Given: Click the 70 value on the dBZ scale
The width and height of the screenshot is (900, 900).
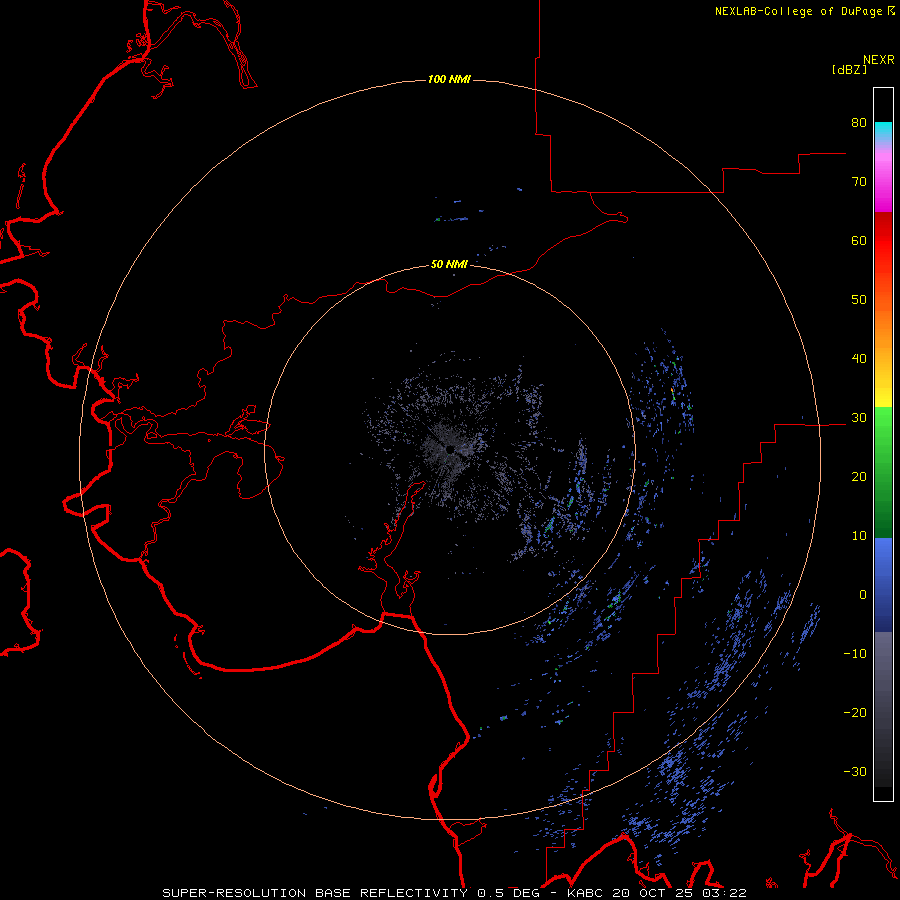Looking at the screenshot, I should (x=859, y=181).
